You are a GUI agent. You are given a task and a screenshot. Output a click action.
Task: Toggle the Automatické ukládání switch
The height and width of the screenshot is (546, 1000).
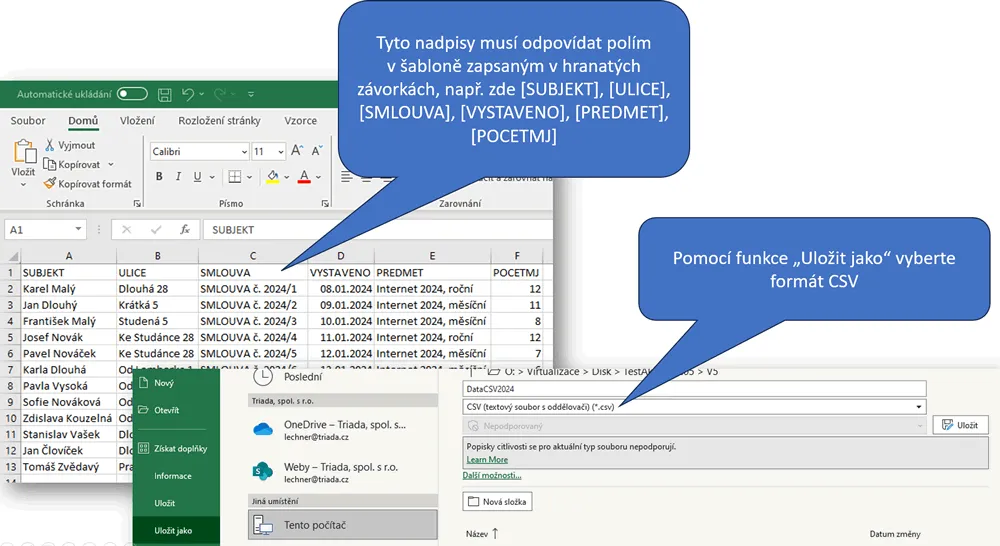tap(132, 94)
